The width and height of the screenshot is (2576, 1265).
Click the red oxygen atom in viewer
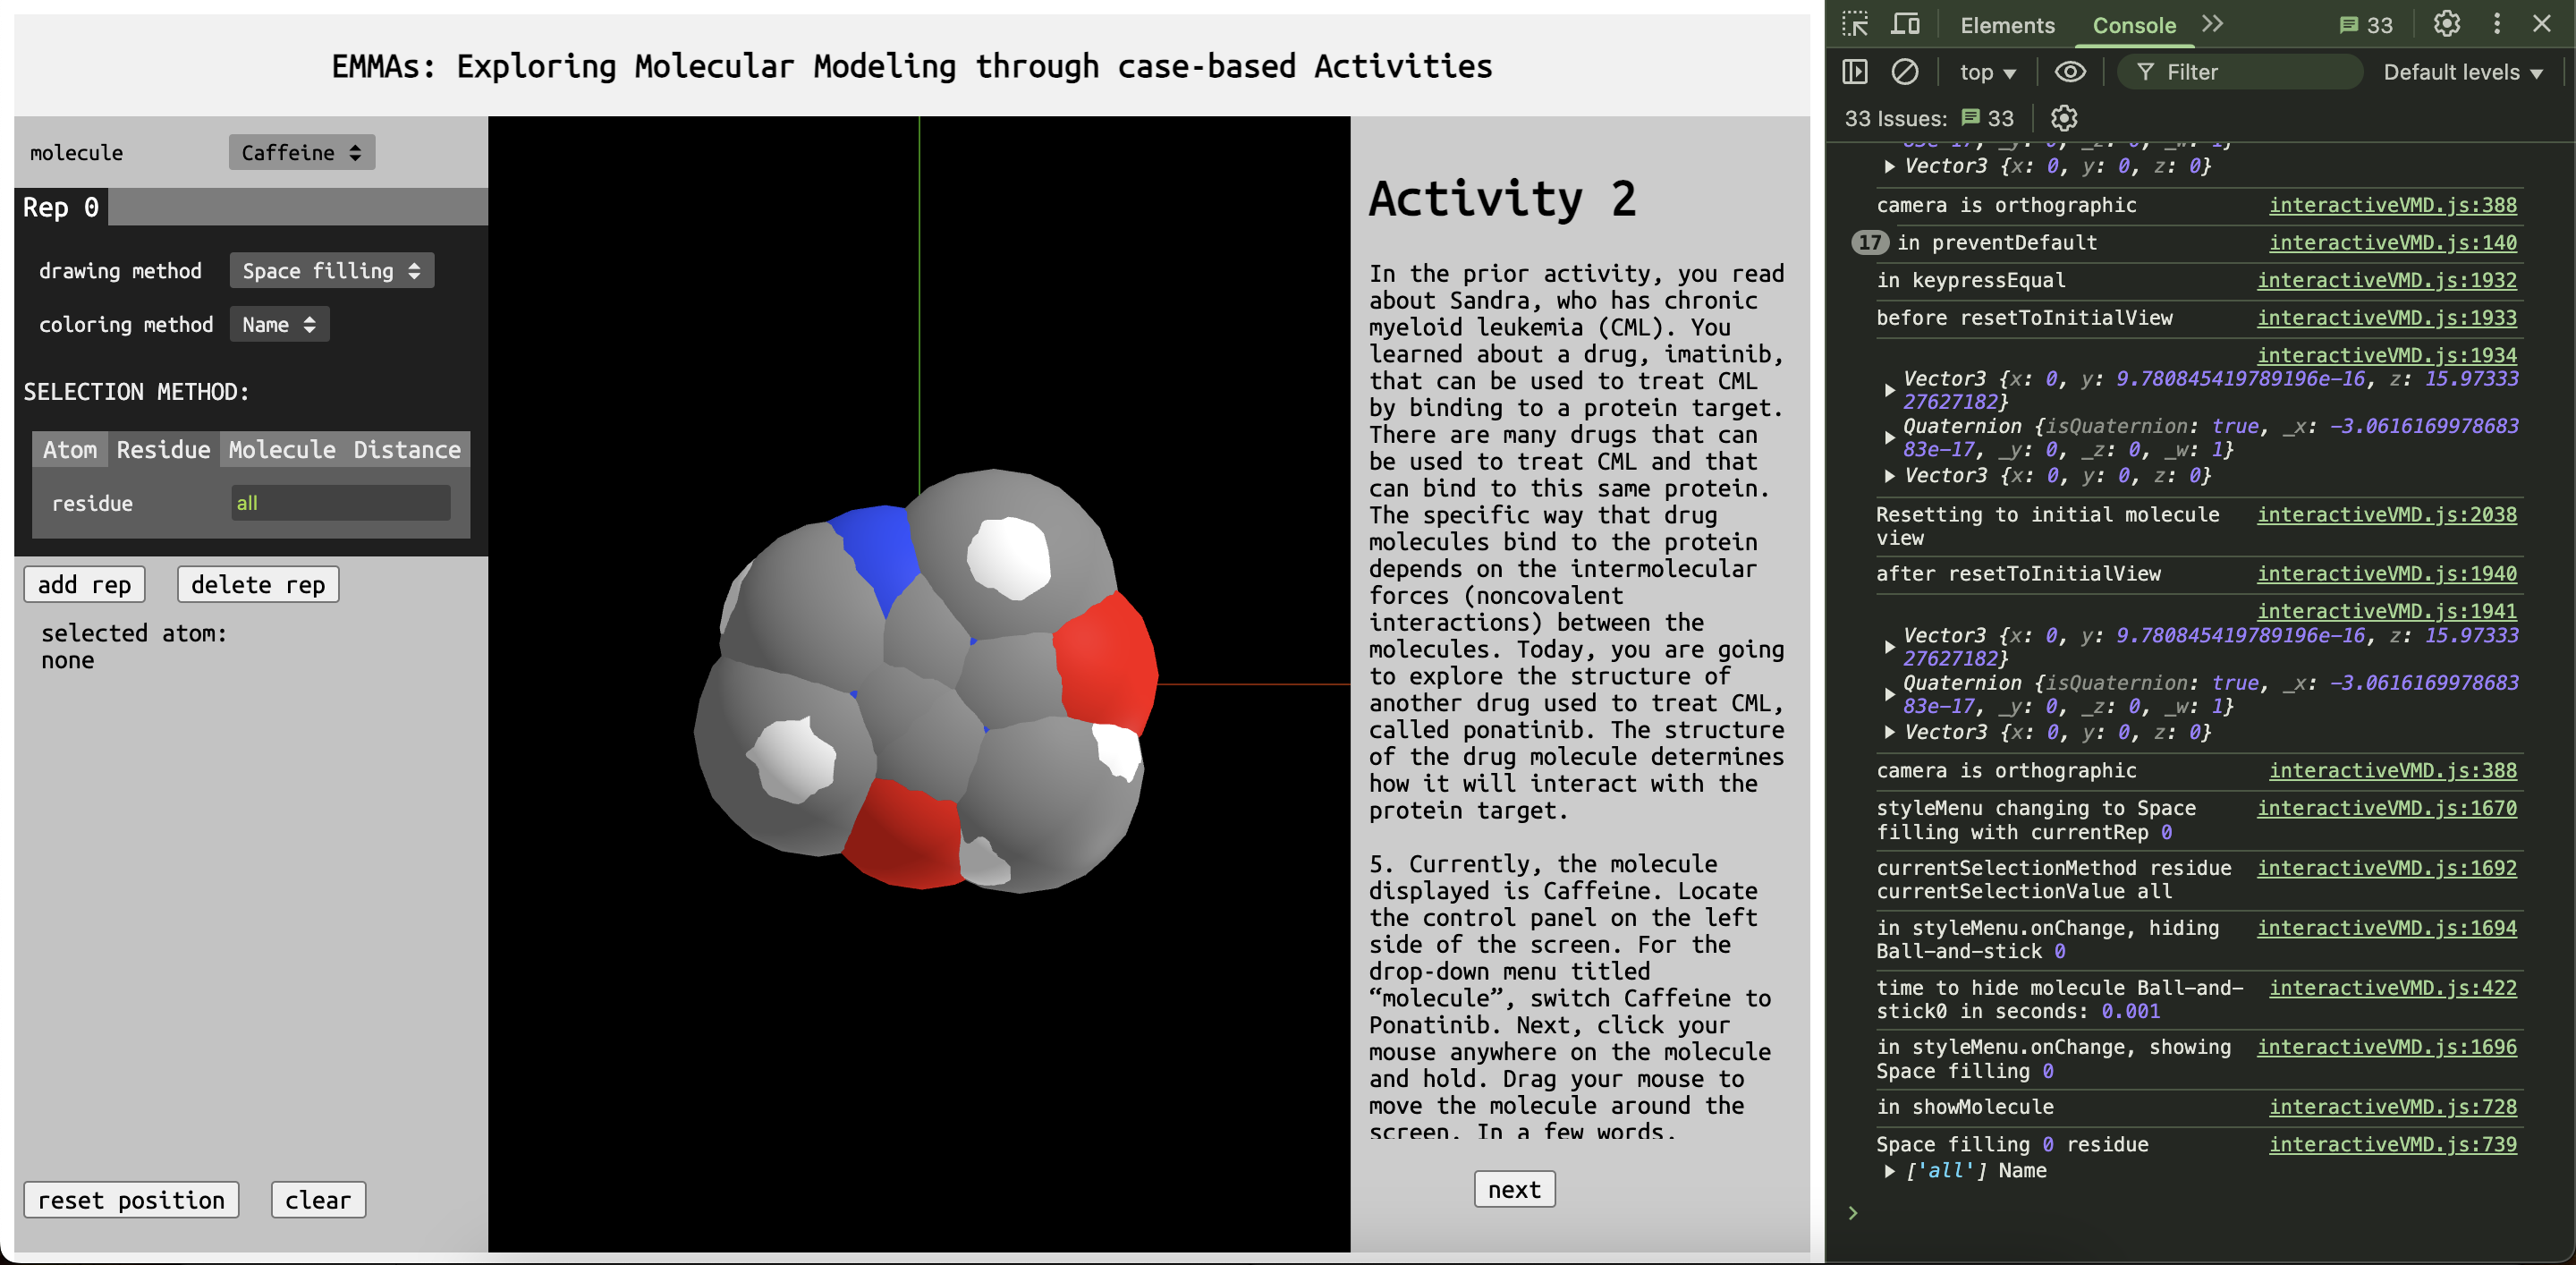point(1105,660)
